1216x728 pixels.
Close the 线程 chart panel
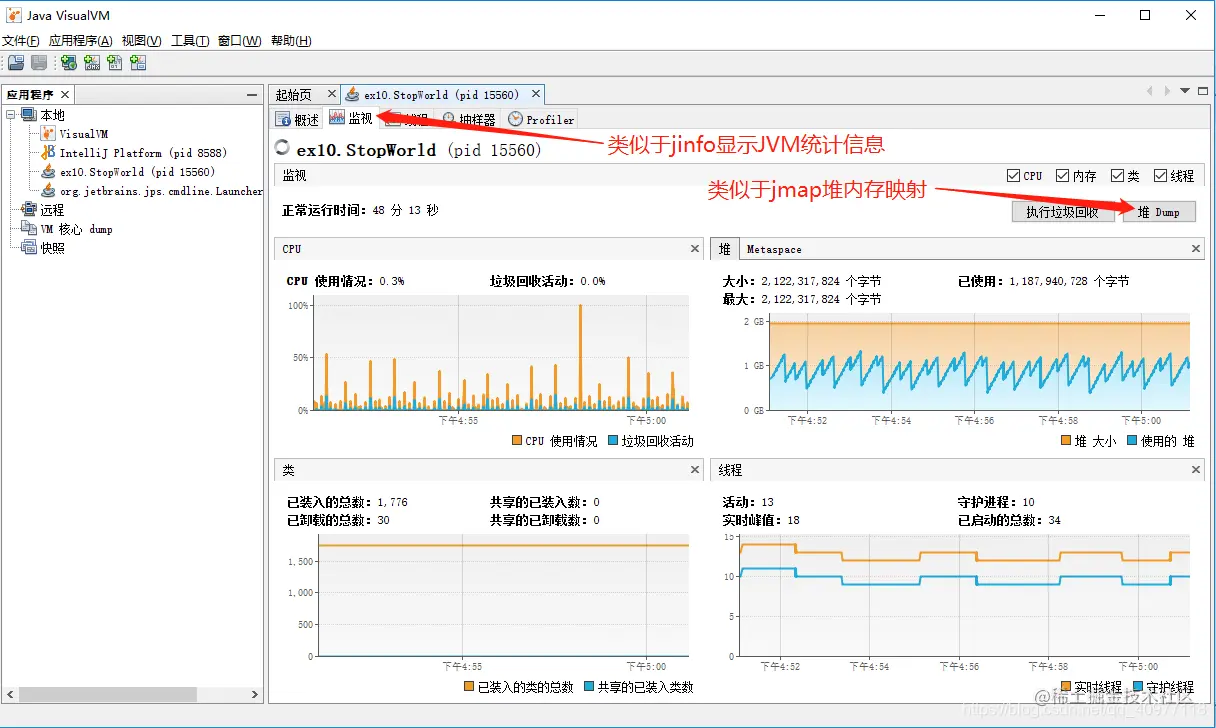pos(1196,469)
